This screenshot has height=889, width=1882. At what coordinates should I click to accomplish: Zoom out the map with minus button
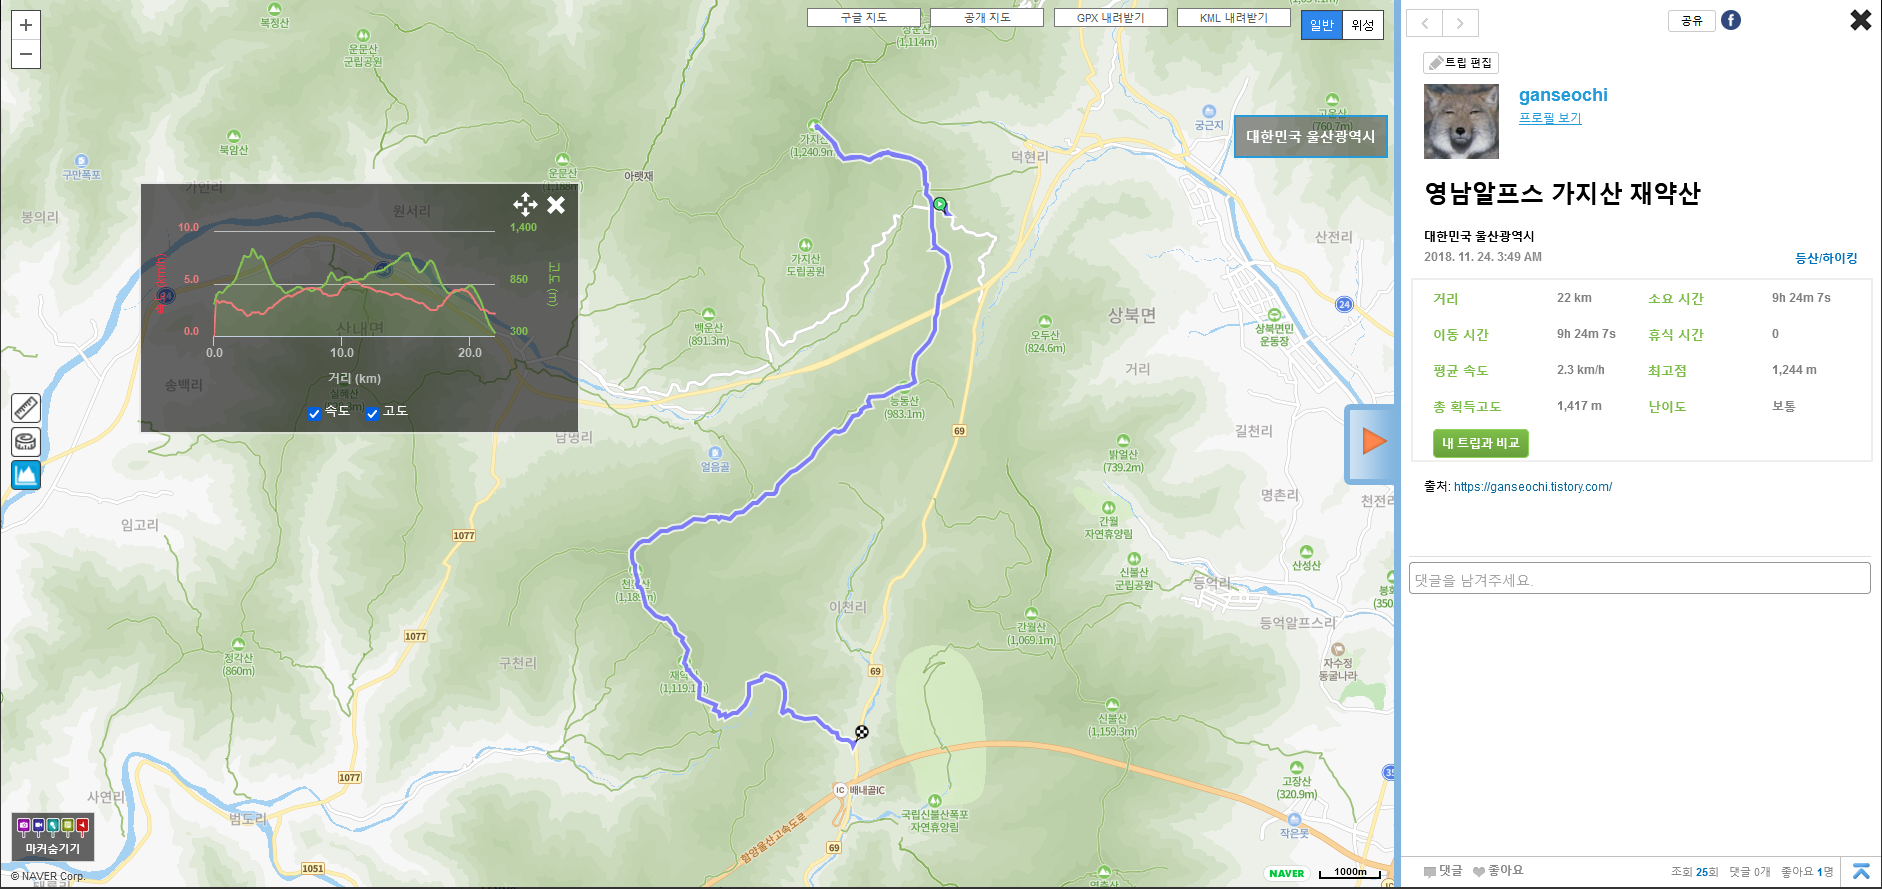pos(26,54)
